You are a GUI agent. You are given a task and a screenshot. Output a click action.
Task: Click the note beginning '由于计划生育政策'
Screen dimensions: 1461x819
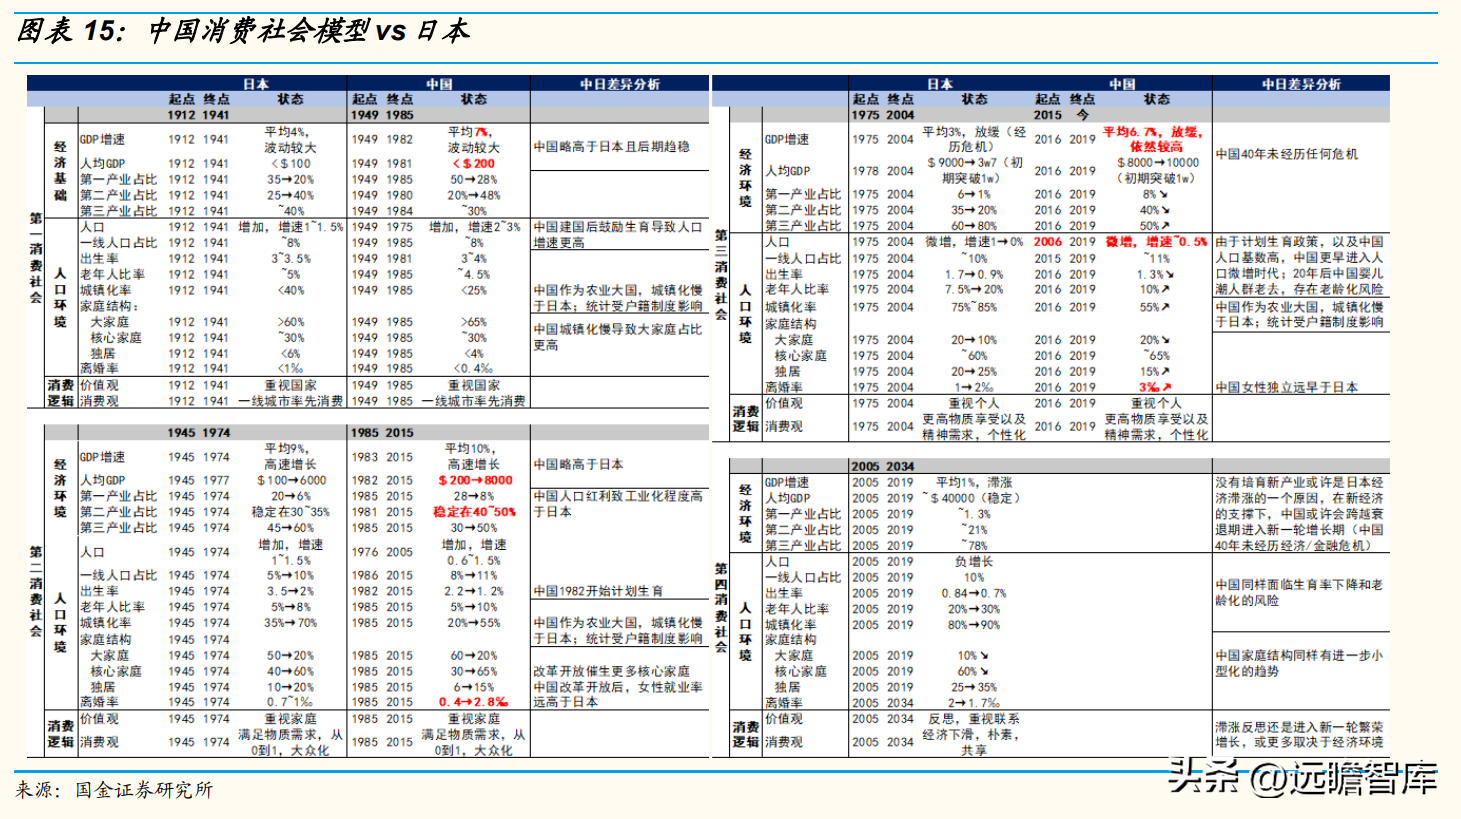(x=1300, y=265)
